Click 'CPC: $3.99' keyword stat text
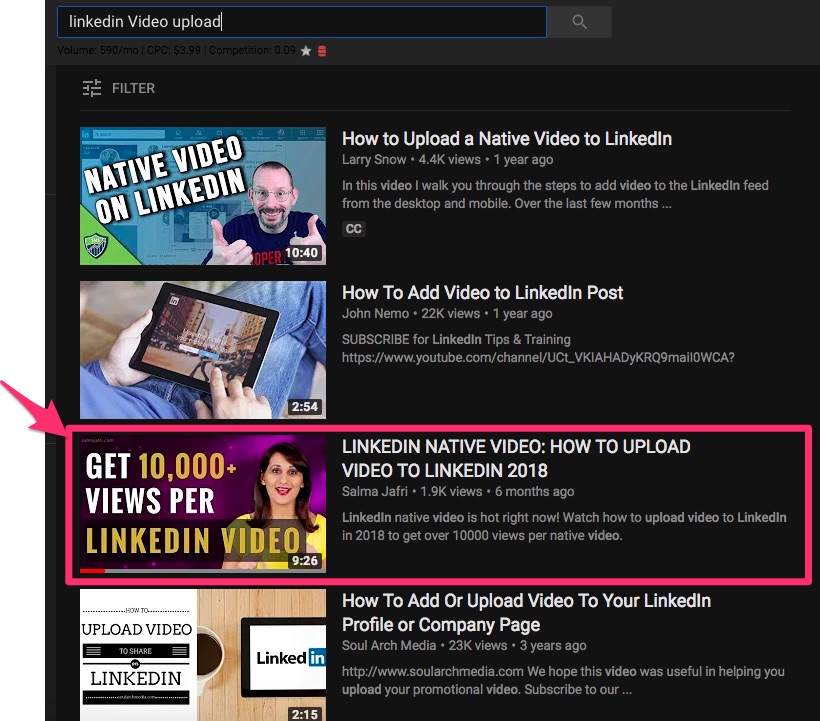The height and width of the screenshot is (721, 820). click(x=174, y=50)
